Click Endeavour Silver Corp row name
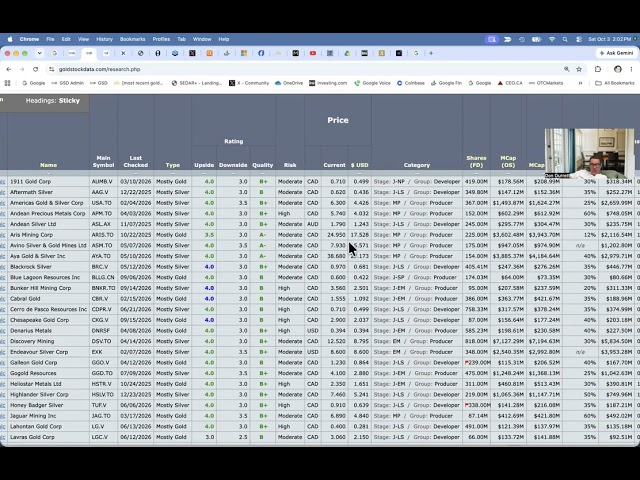The height and width of the screenshot is (480, 640). pos(39,352)
